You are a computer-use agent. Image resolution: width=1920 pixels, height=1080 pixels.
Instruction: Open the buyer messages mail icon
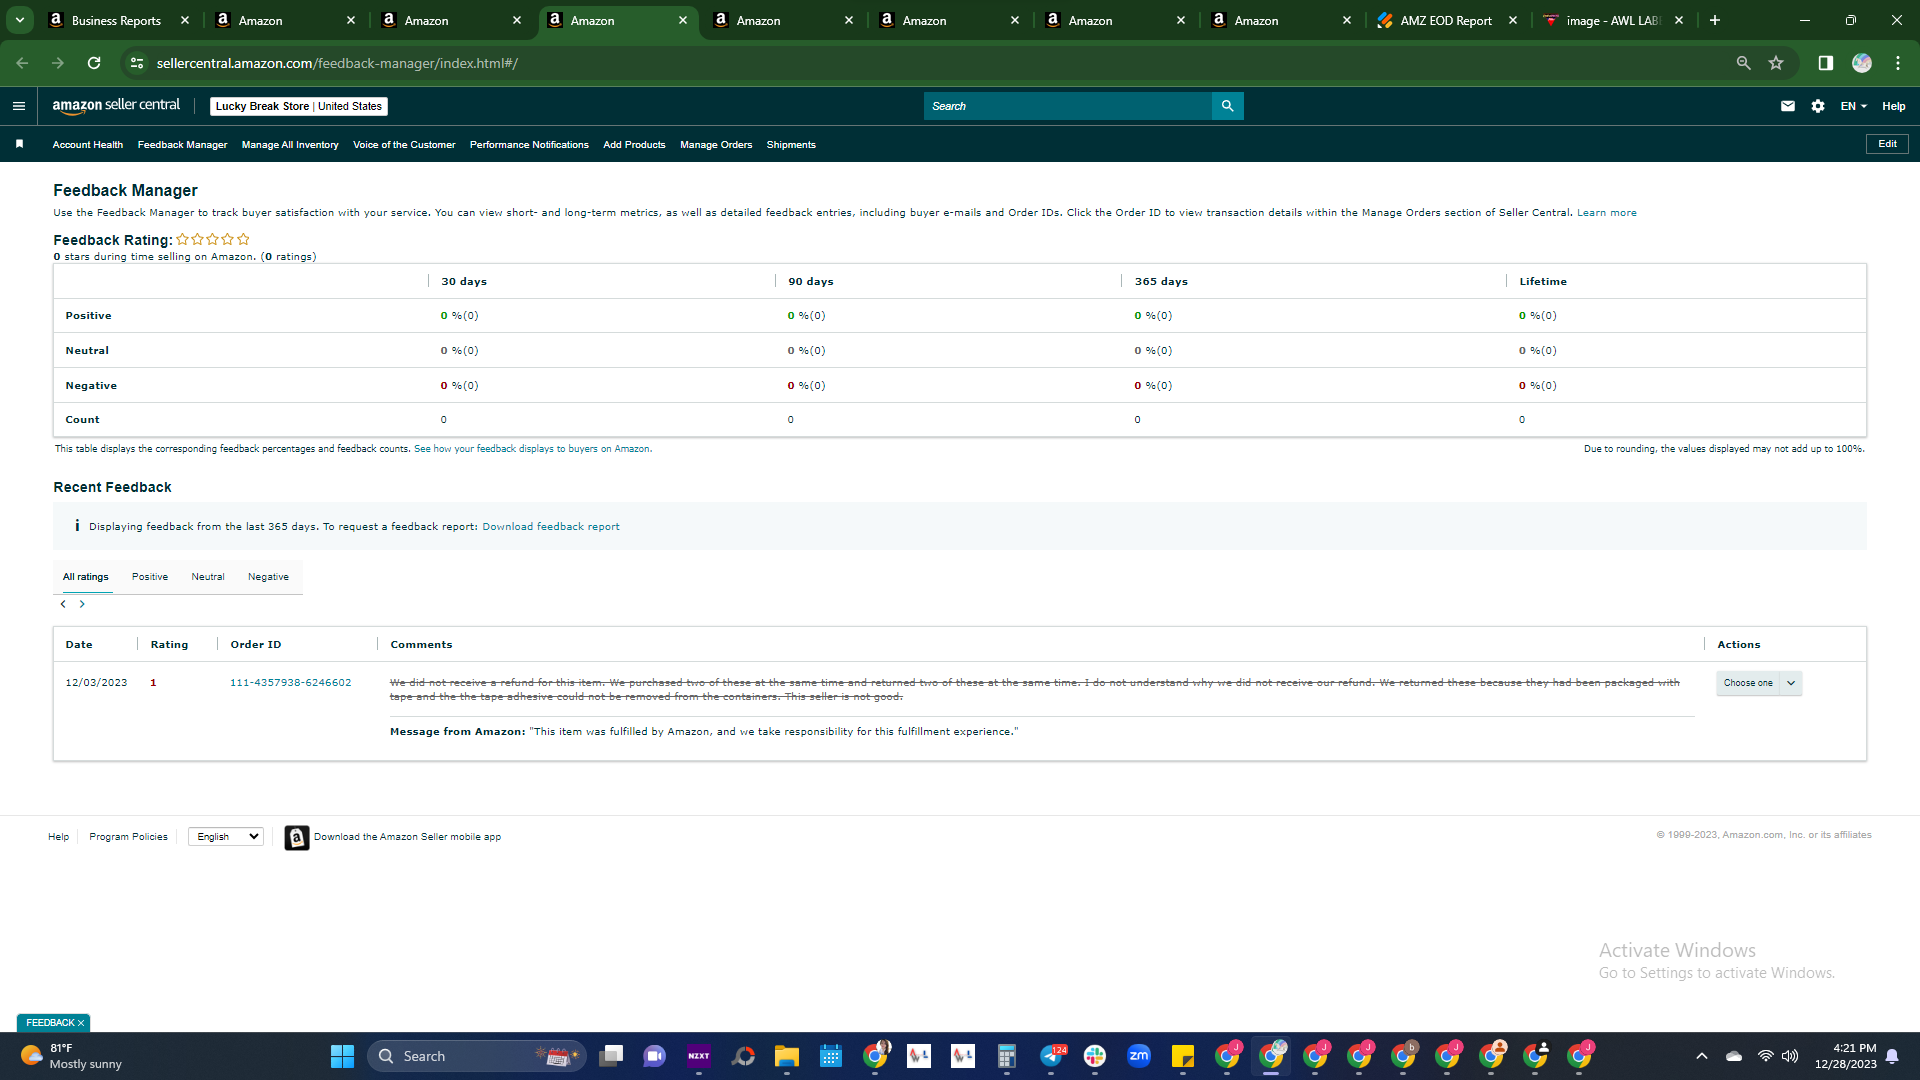[1788, 106]
